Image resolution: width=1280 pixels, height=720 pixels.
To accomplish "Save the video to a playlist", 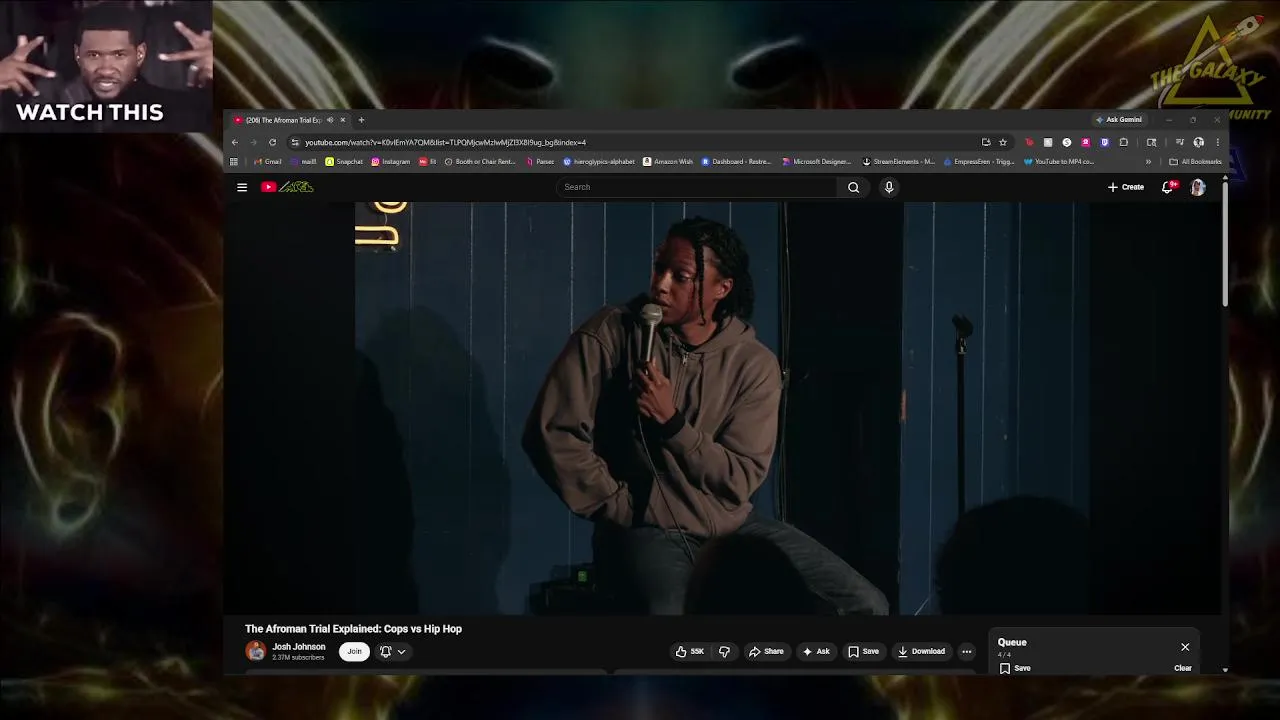I will 863,651.
